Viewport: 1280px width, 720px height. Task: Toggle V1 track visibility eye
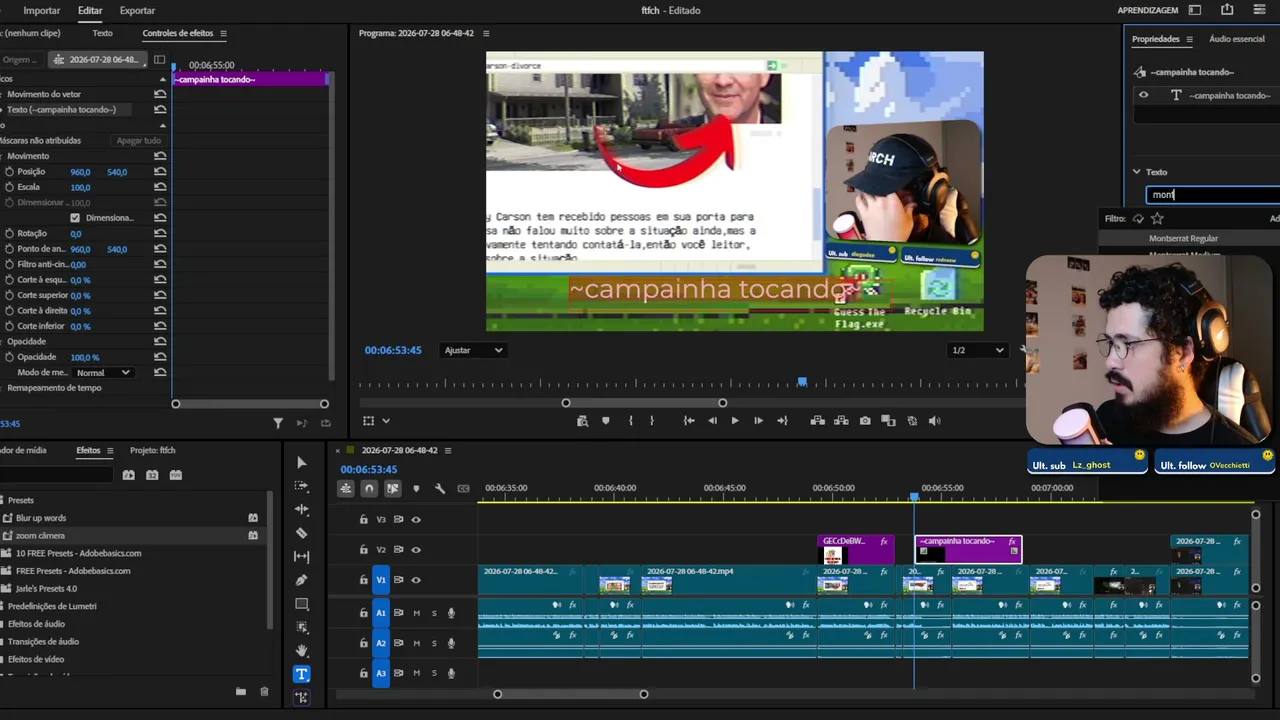click(416, 580)
